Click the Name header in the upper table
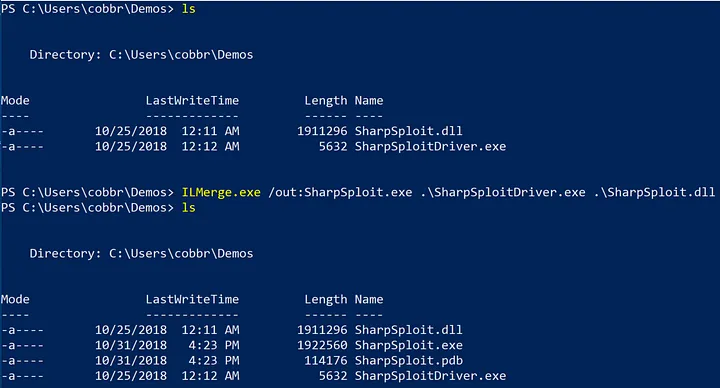 pyautogui.click(x=369, y=101)
